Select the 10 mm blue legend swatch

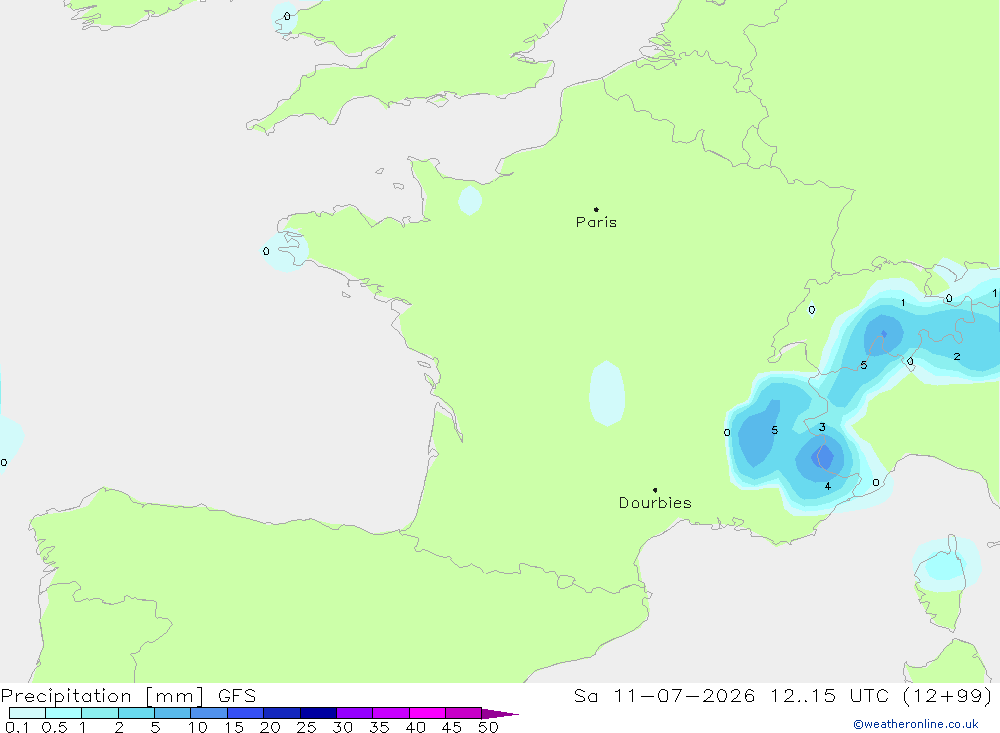pyautogui.click(x=209, y=713)
